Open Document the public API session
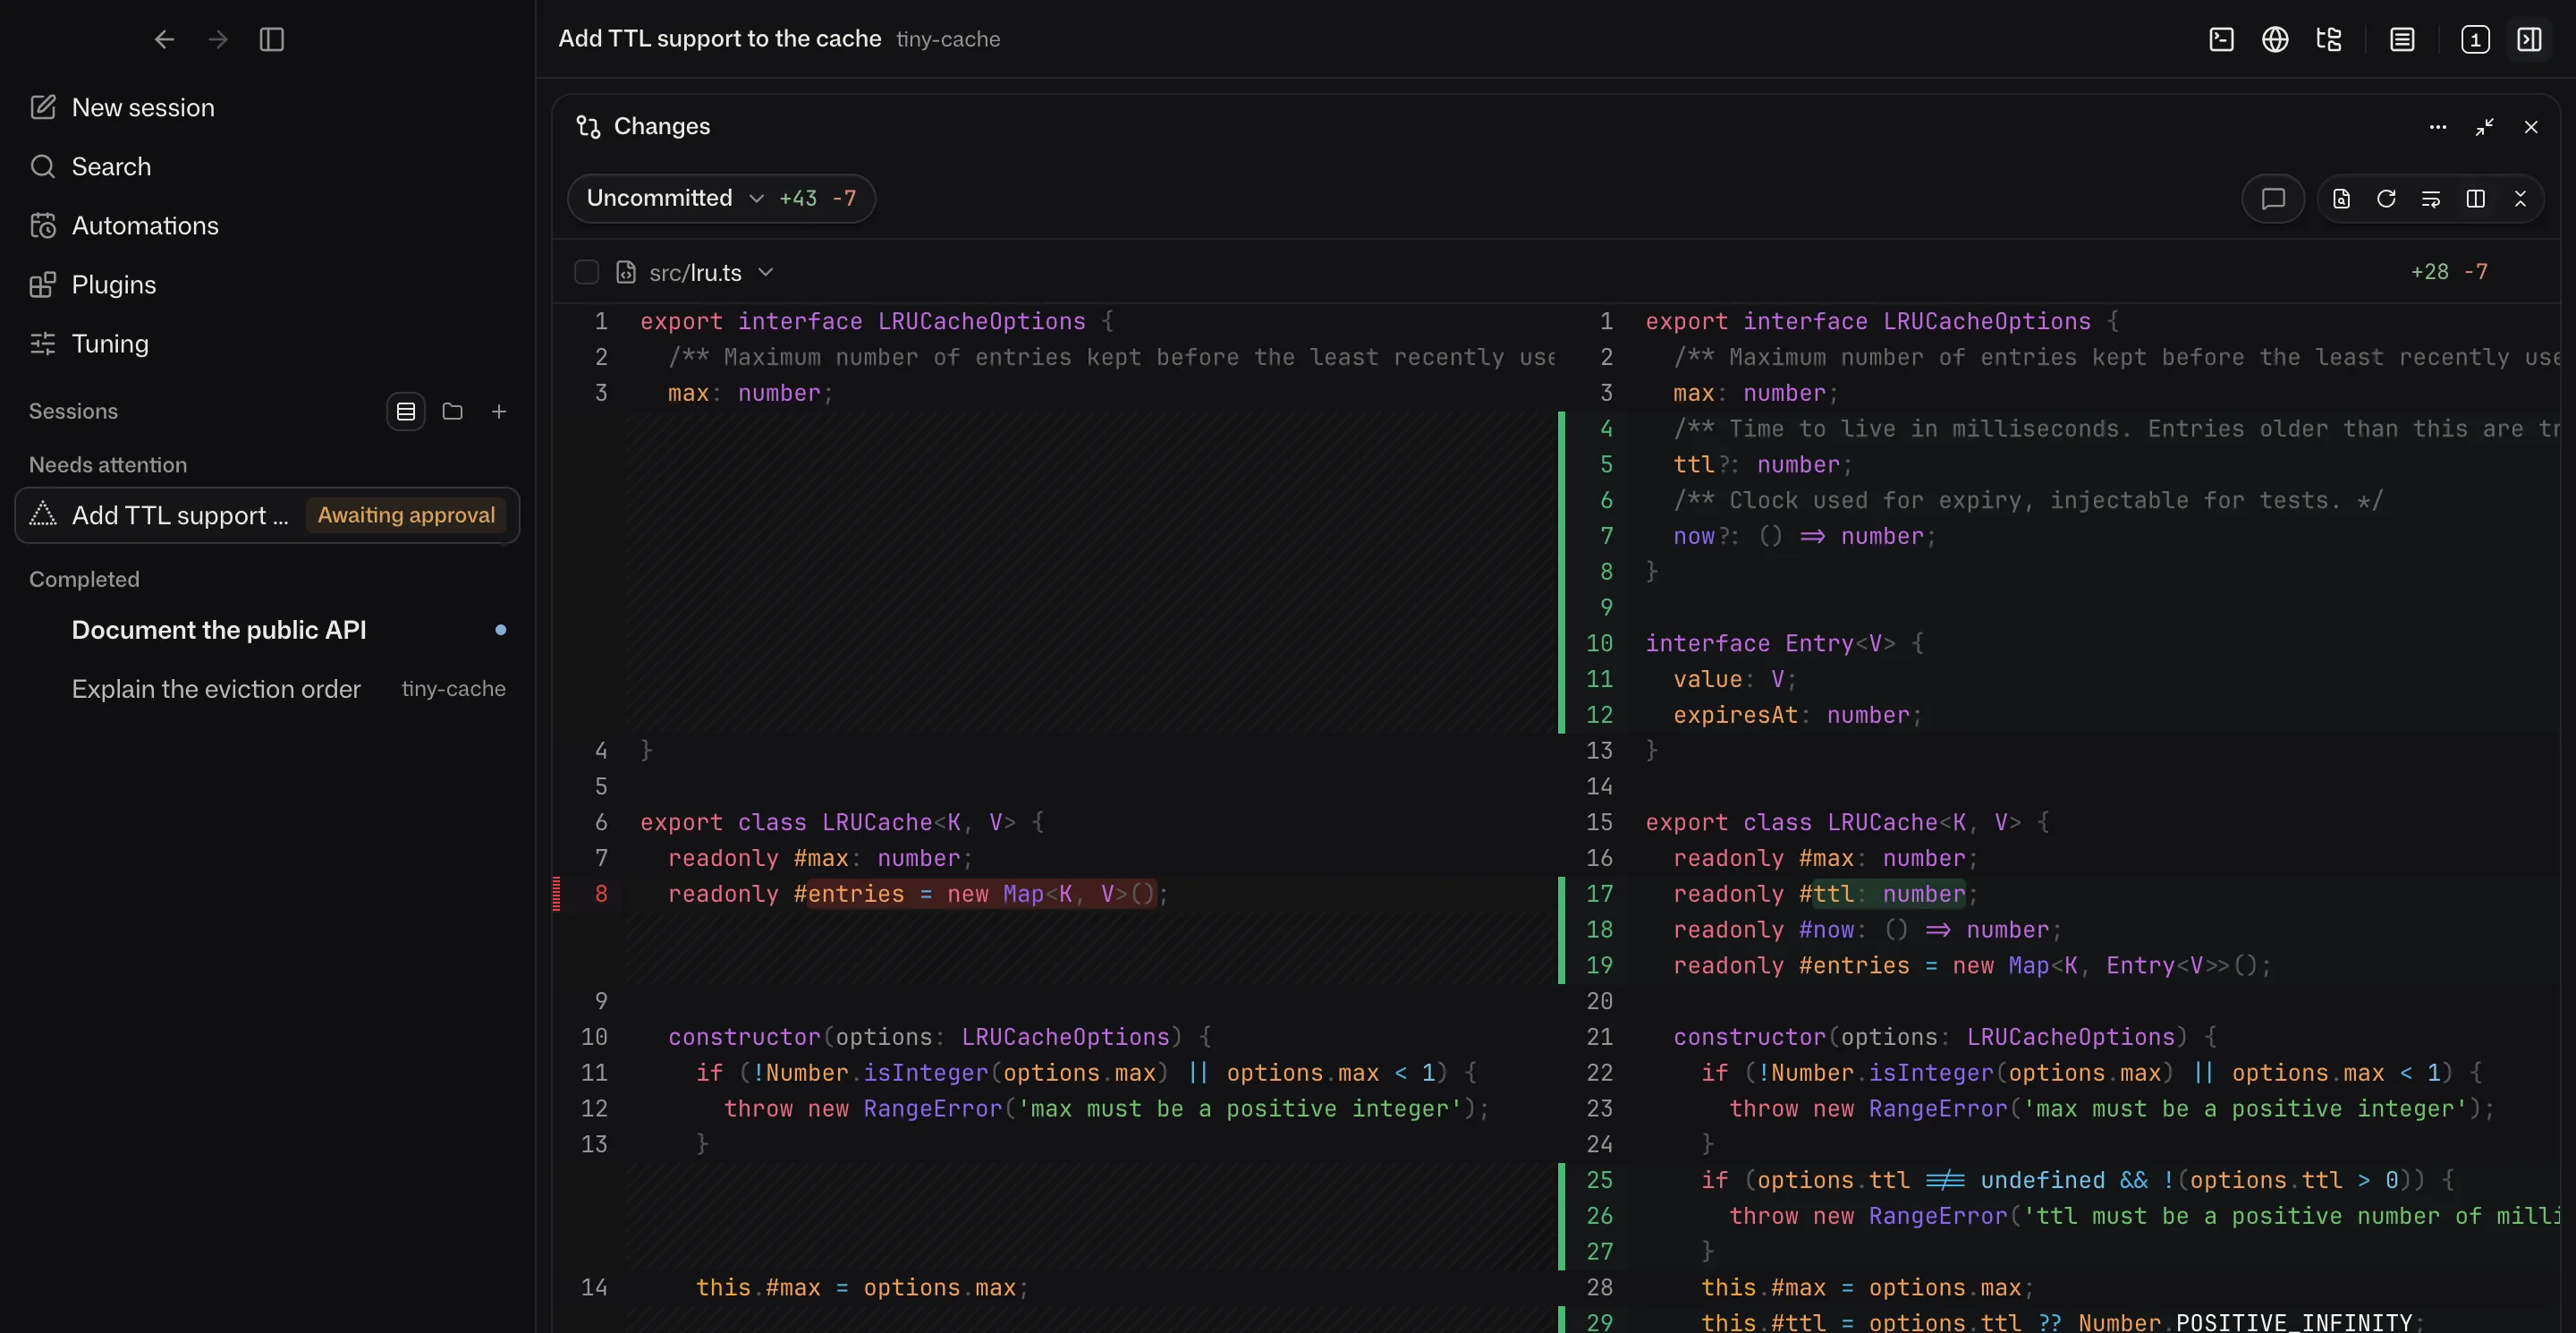 point(267,630)
